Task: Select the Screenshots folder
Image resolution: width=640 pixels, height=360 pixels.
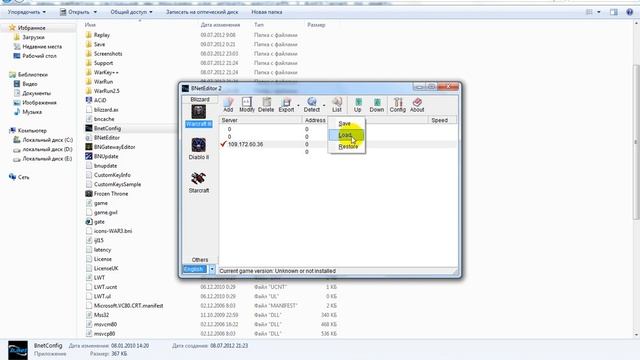Action: pos(108,54)
